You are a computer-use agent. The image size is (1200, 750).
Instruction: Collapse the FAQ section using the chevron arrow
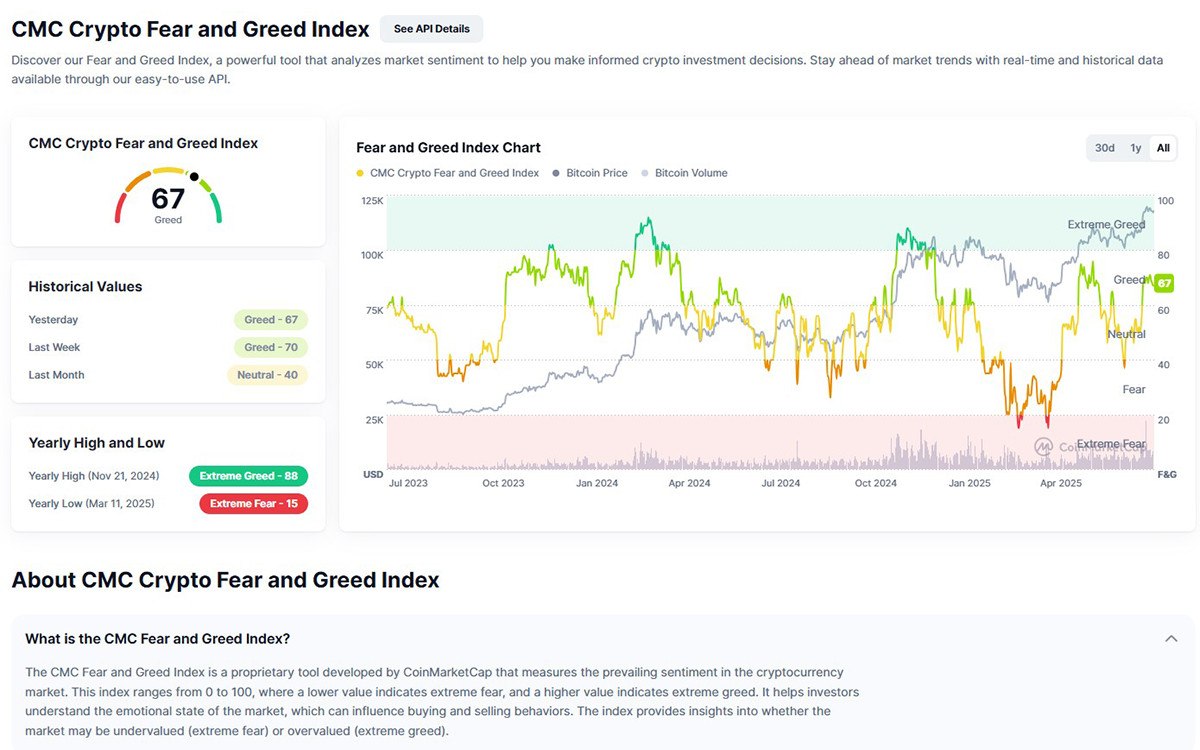(x=1171, y=638)
